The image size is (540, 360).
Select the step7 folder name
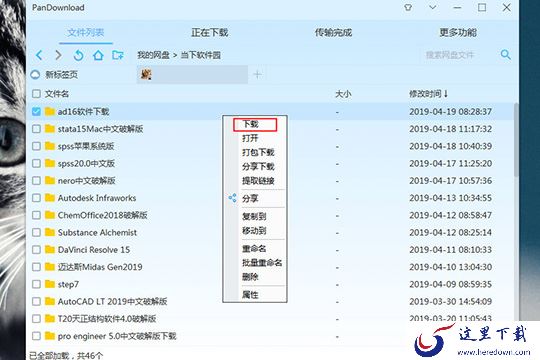coord(68,284)
